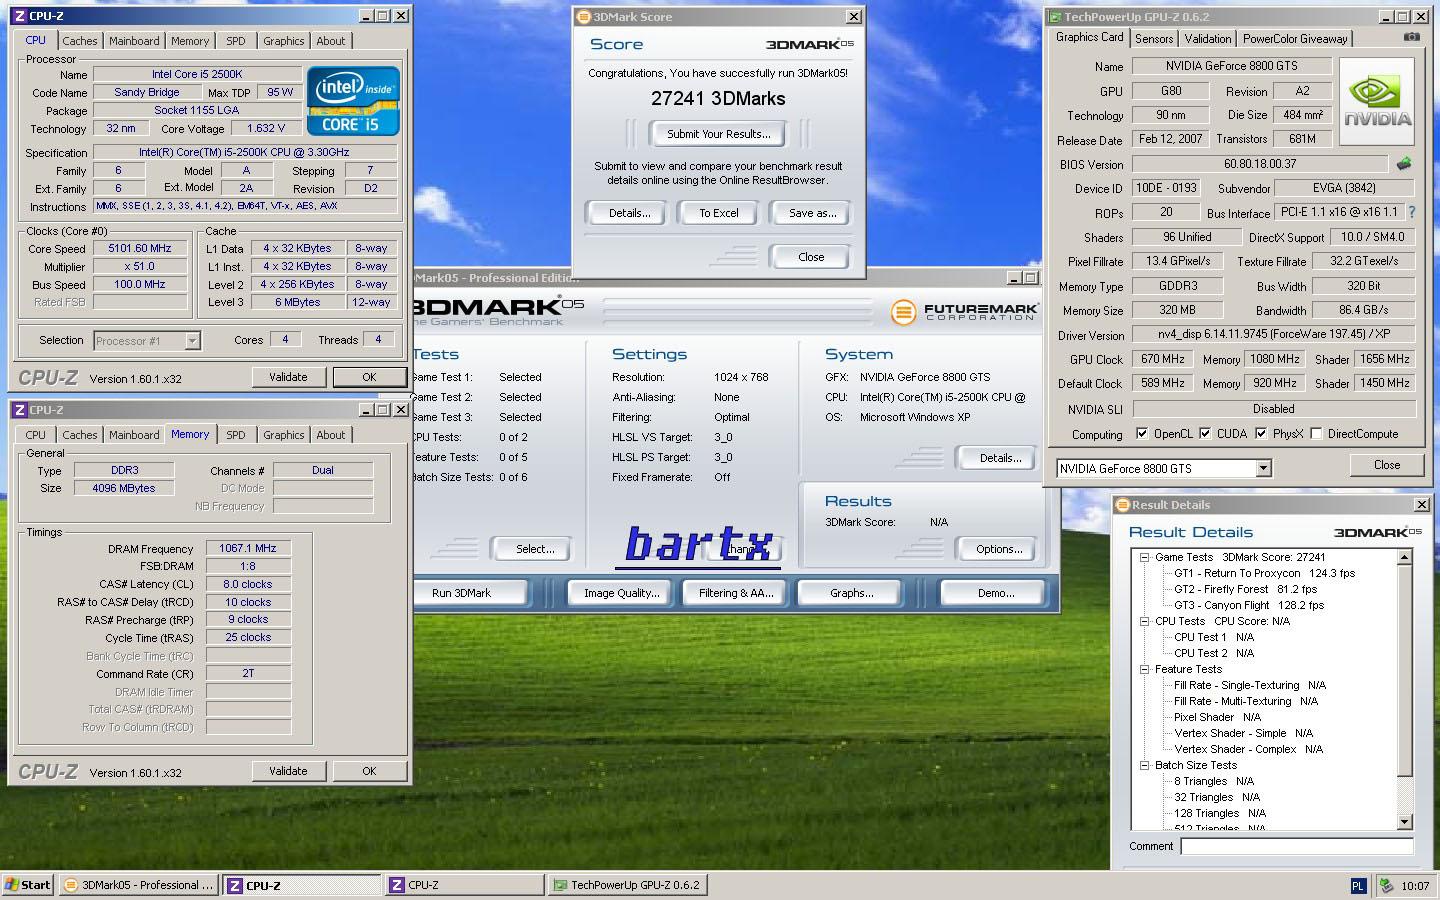Open Image Quality settings button

[622, 593]
